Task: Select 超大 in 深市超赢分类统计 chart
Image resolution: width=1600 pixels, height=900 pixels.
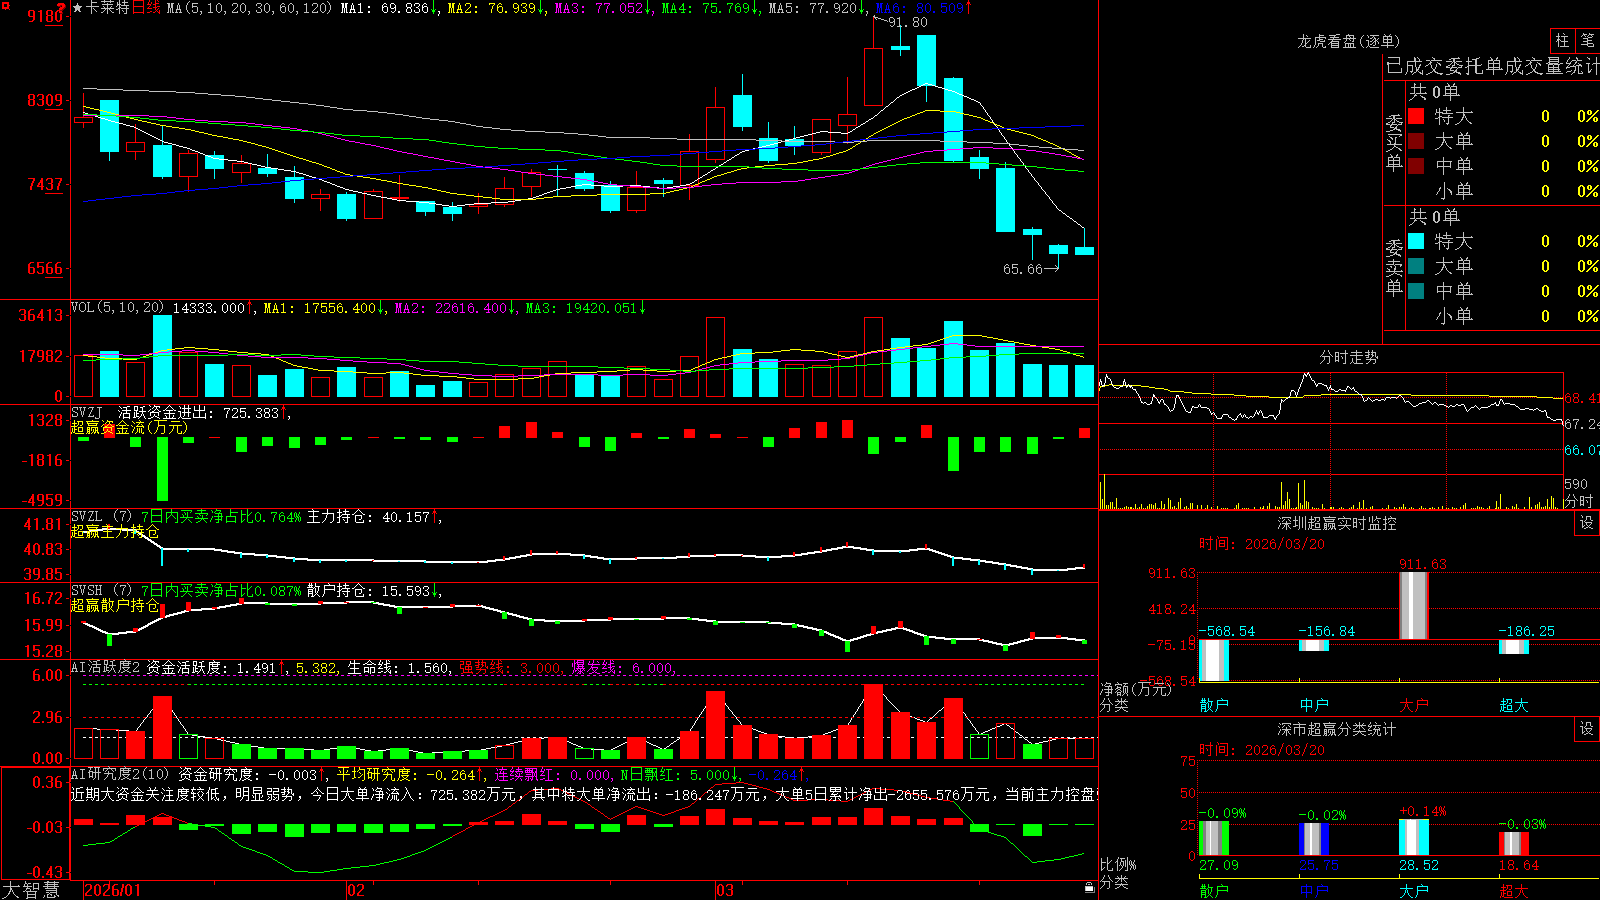Action: [x=1514, y=891]
